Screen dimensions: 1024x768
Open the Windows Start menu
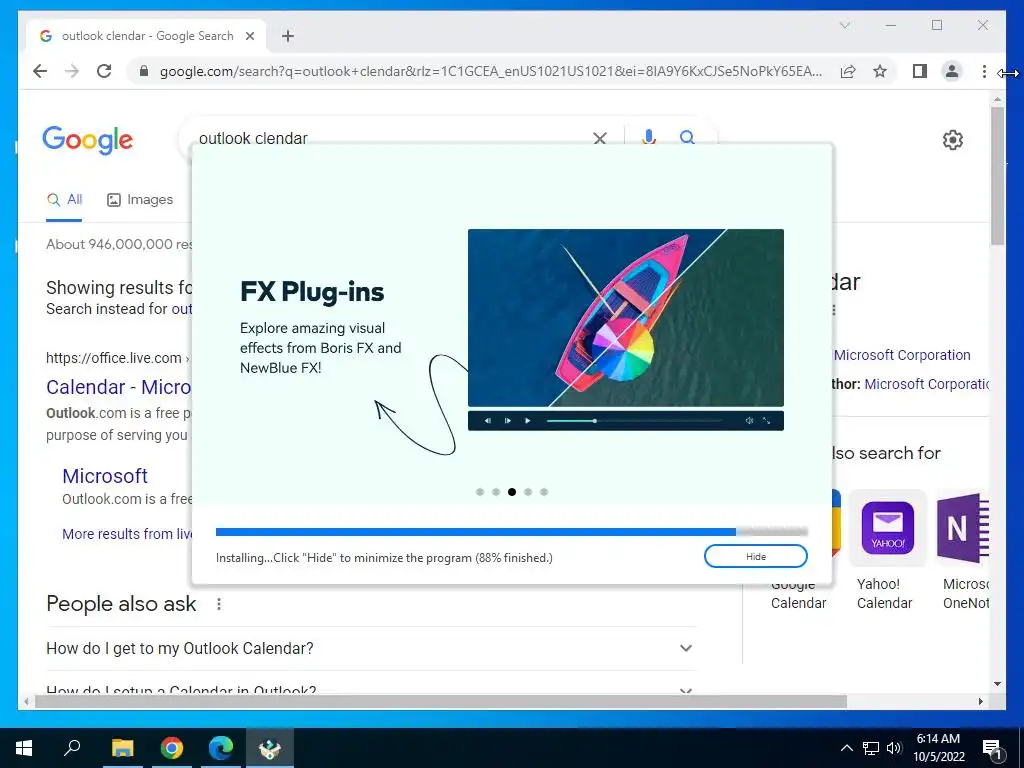(24, 748)
